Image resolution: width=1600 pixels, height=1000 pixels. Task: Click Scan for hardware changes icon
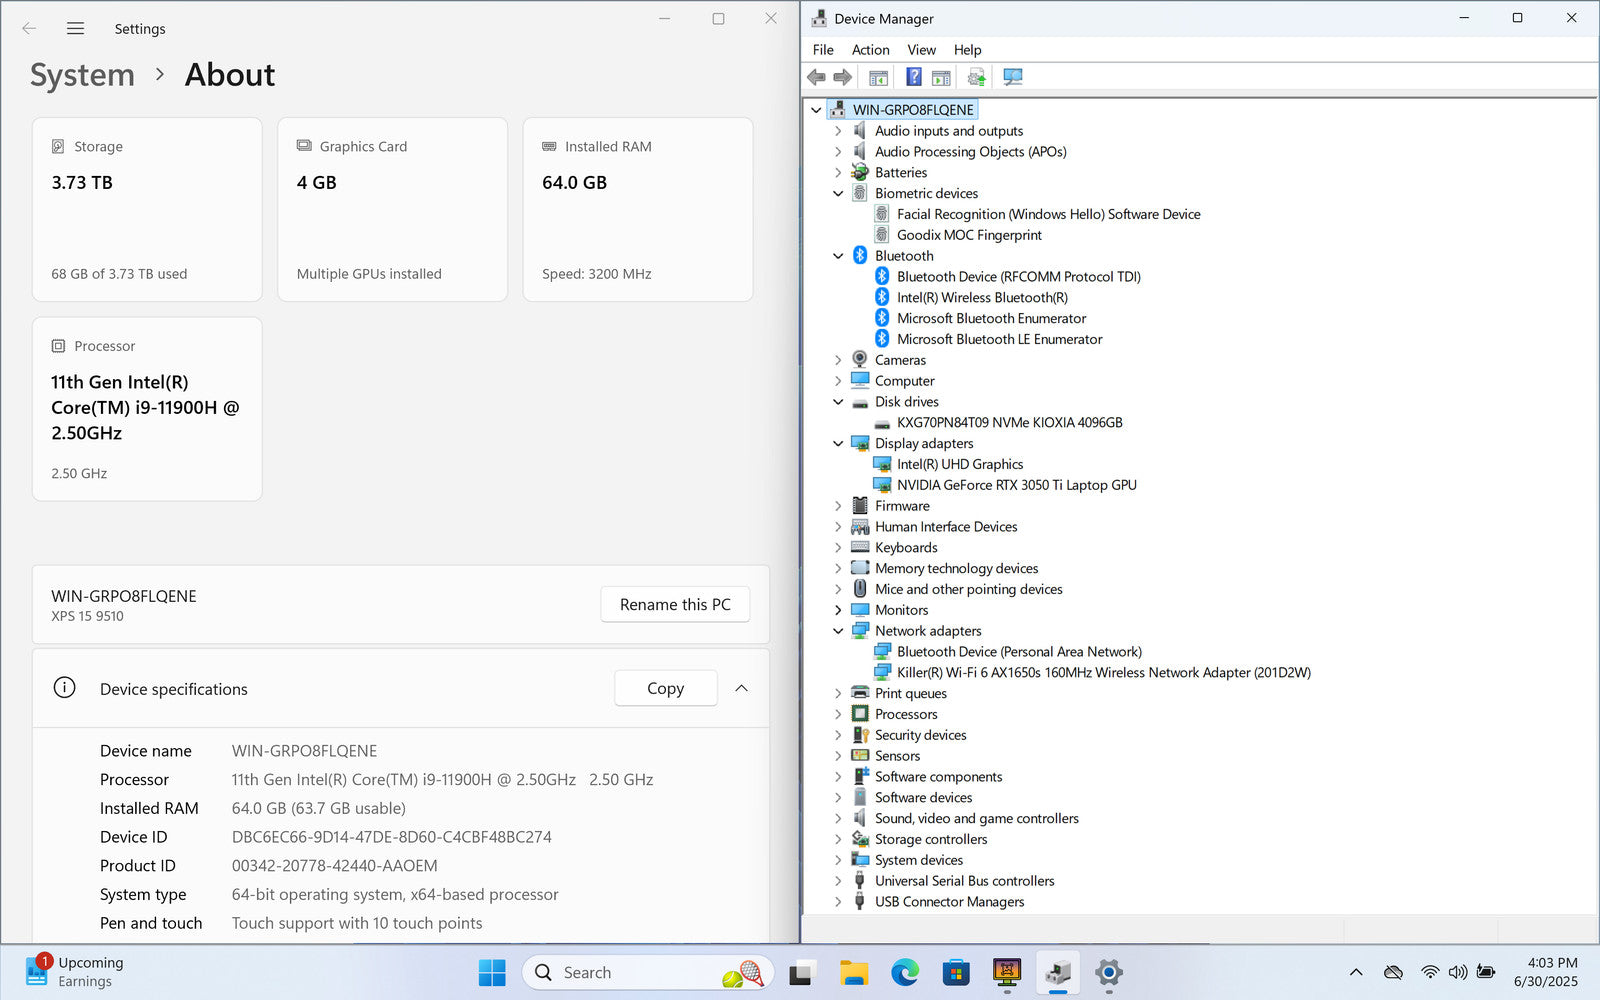pyautogui.click(x=1012, y=77)
